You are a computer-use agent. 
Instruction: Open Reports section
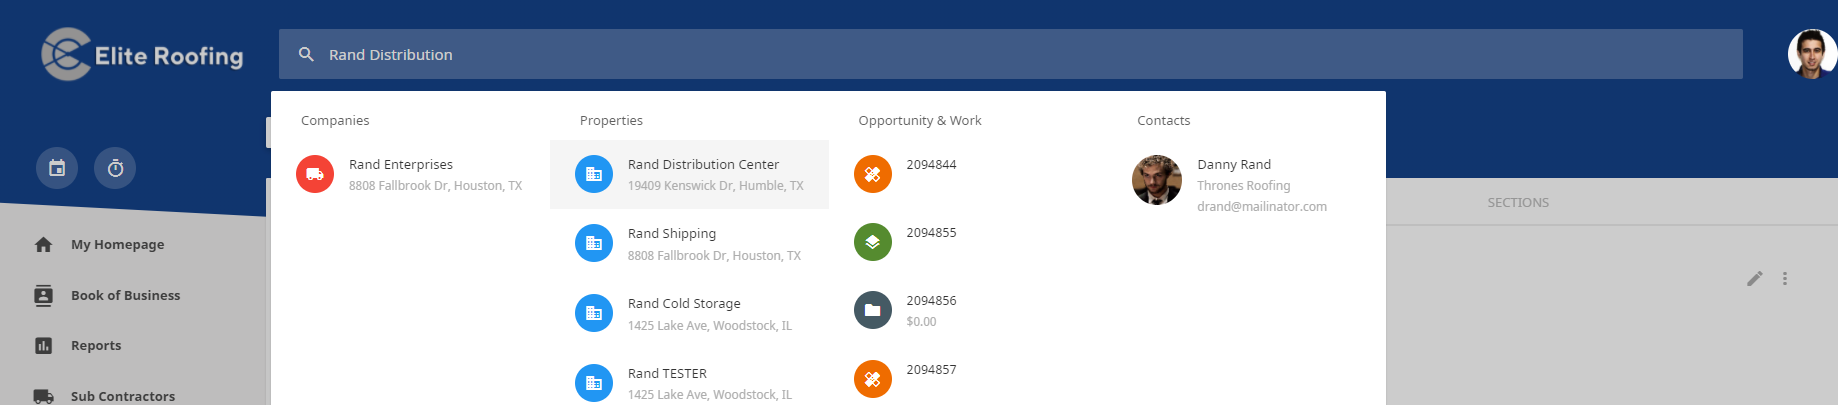pyautogui.click(x=96, y=345)
